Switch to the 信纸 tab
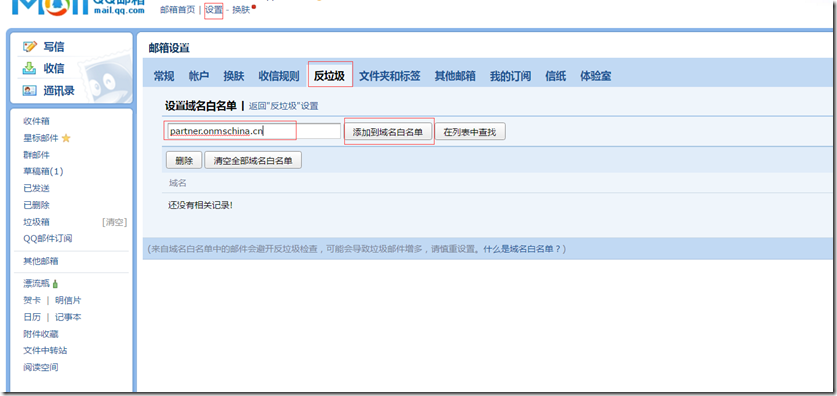 (x=556, y=76)
